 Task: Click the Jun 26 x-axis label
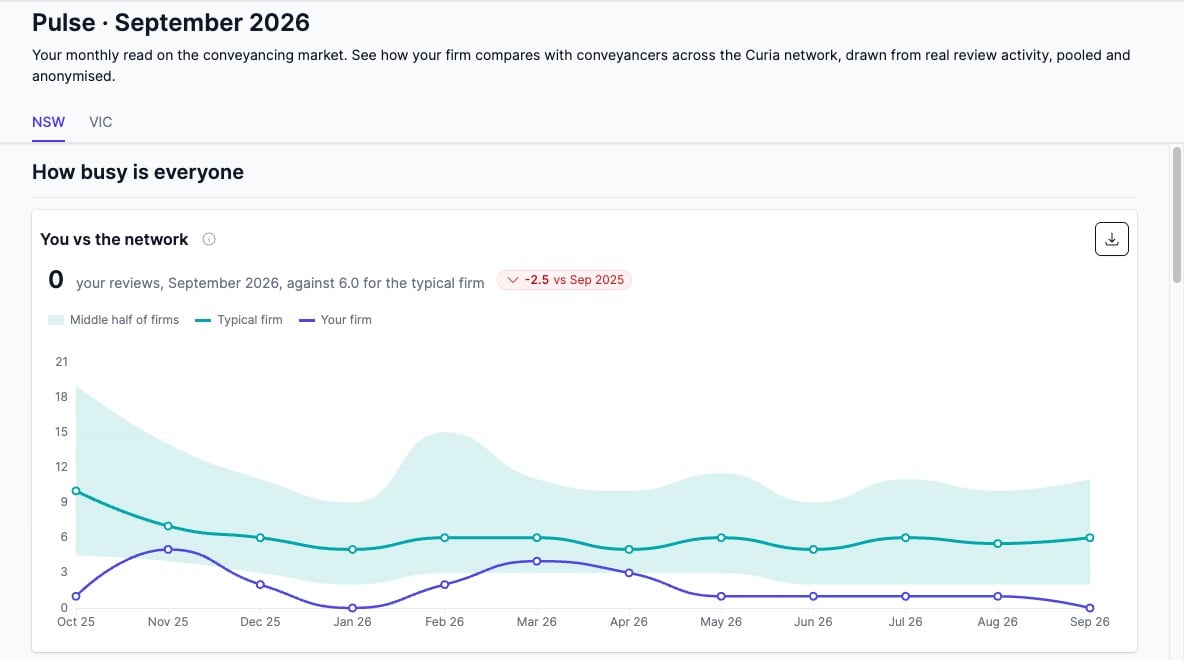point(813,622)
